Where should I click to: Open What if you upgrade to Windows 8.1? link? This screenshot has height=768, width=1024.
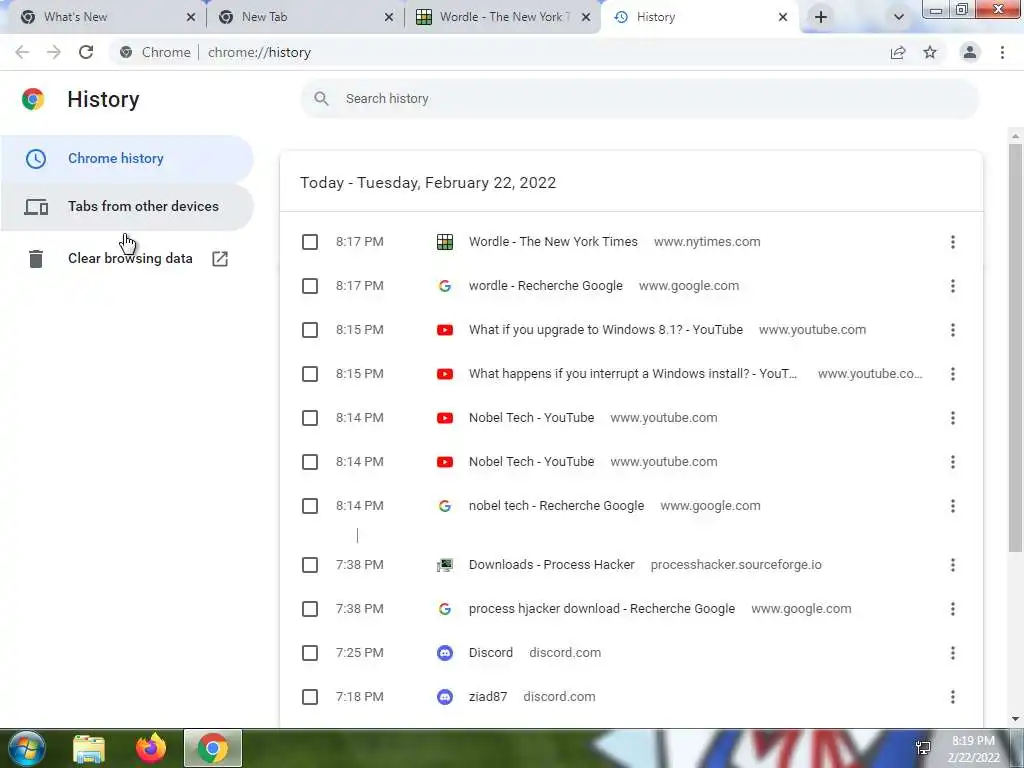[605, 330]
